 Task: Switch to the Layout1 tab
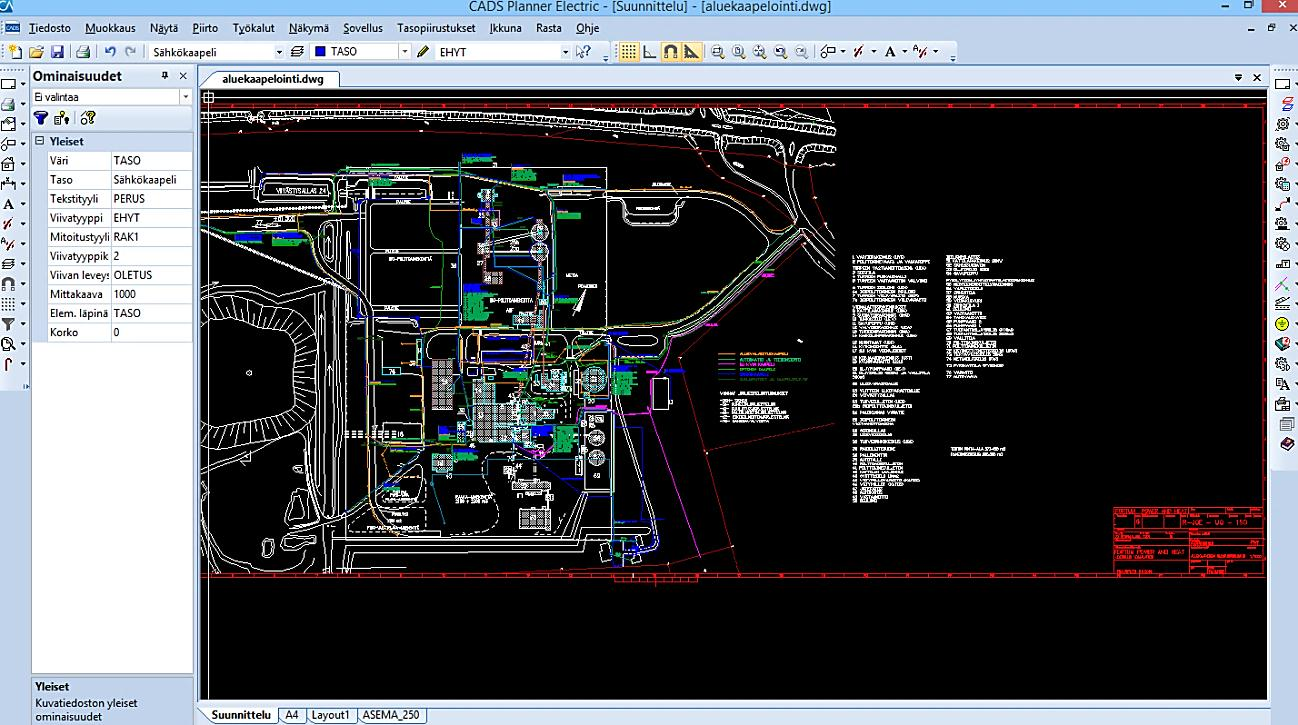click(330, 715)
